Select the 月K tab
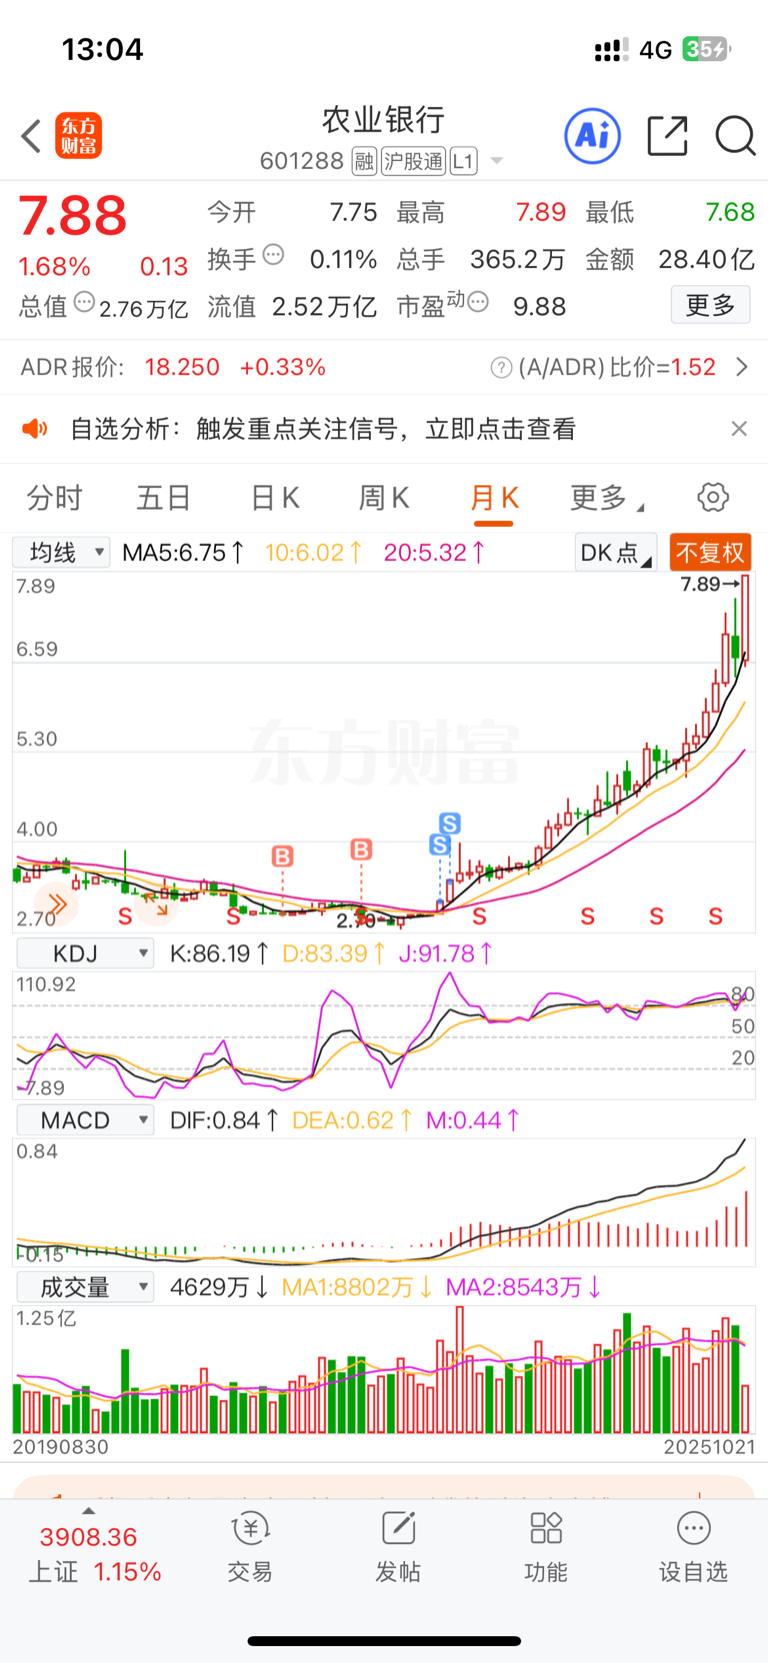768x1663 pixels. pyautogui.click(x=494, y=497)
